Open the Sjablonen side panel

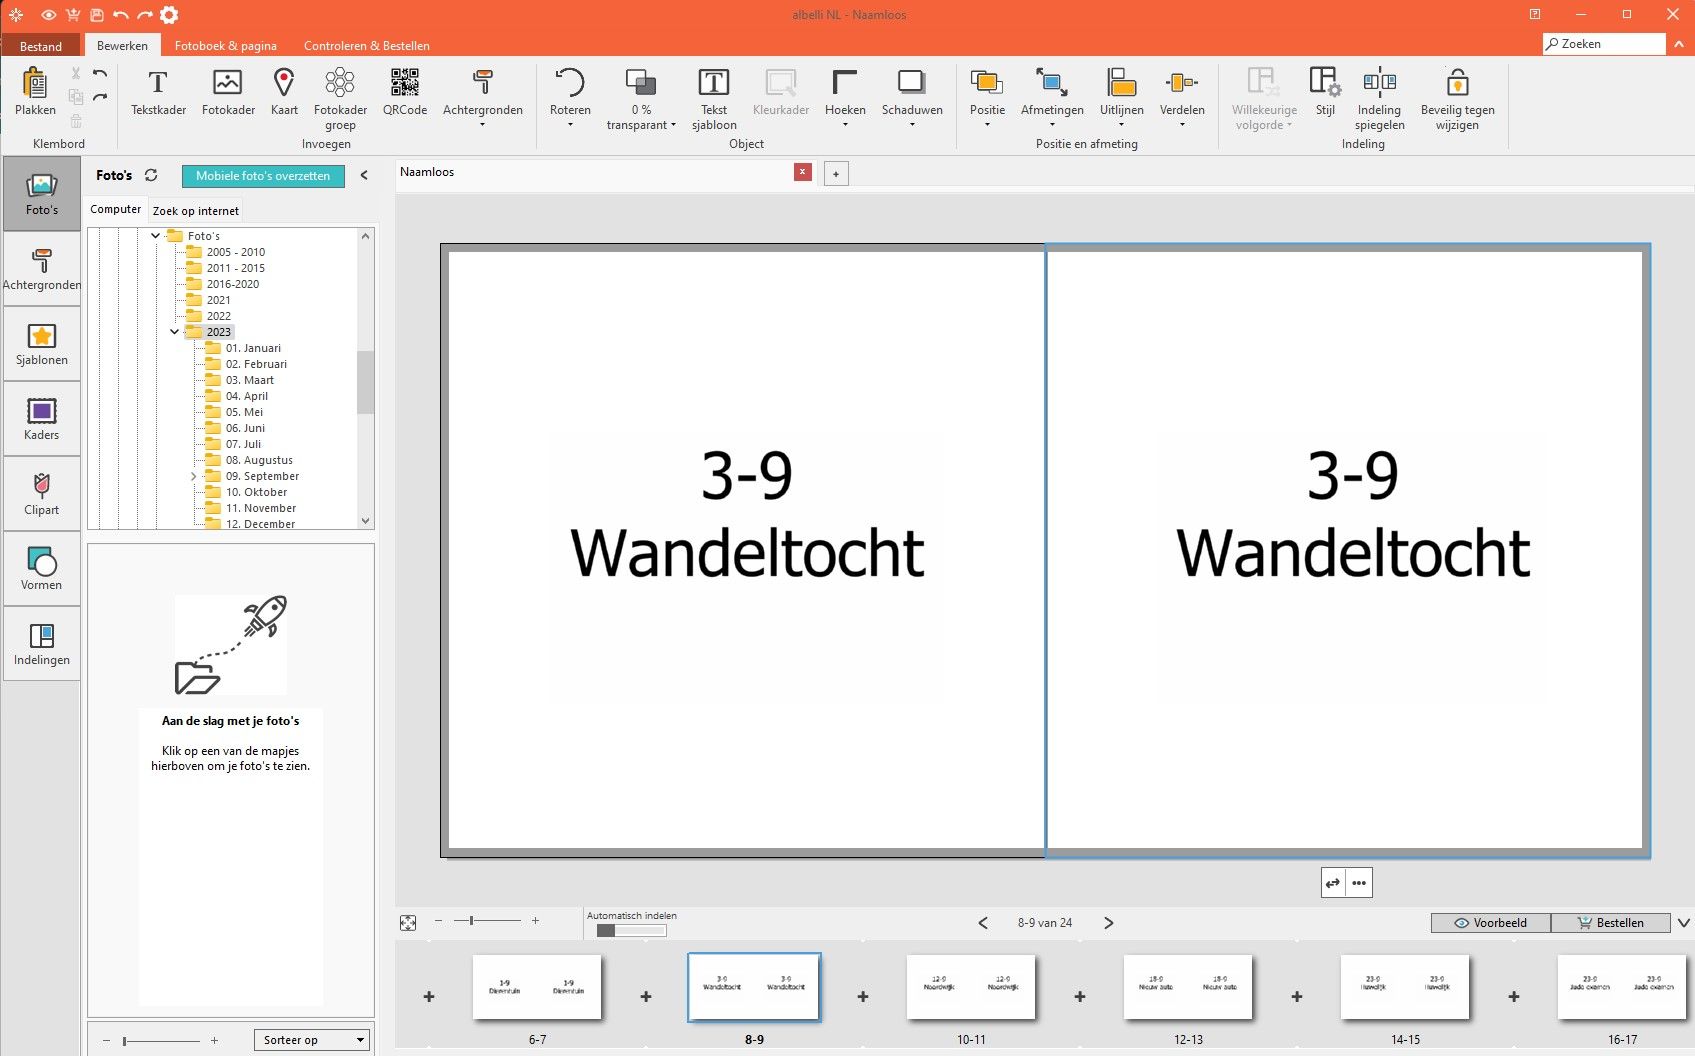click(41, 345)
